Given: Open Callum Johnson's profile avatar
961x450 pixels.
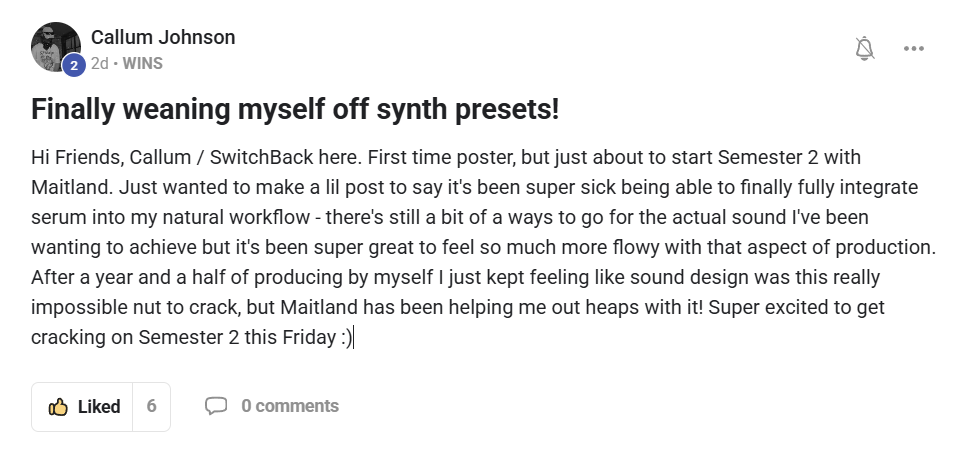Looking at the screenshot, I should coord(54,46).
